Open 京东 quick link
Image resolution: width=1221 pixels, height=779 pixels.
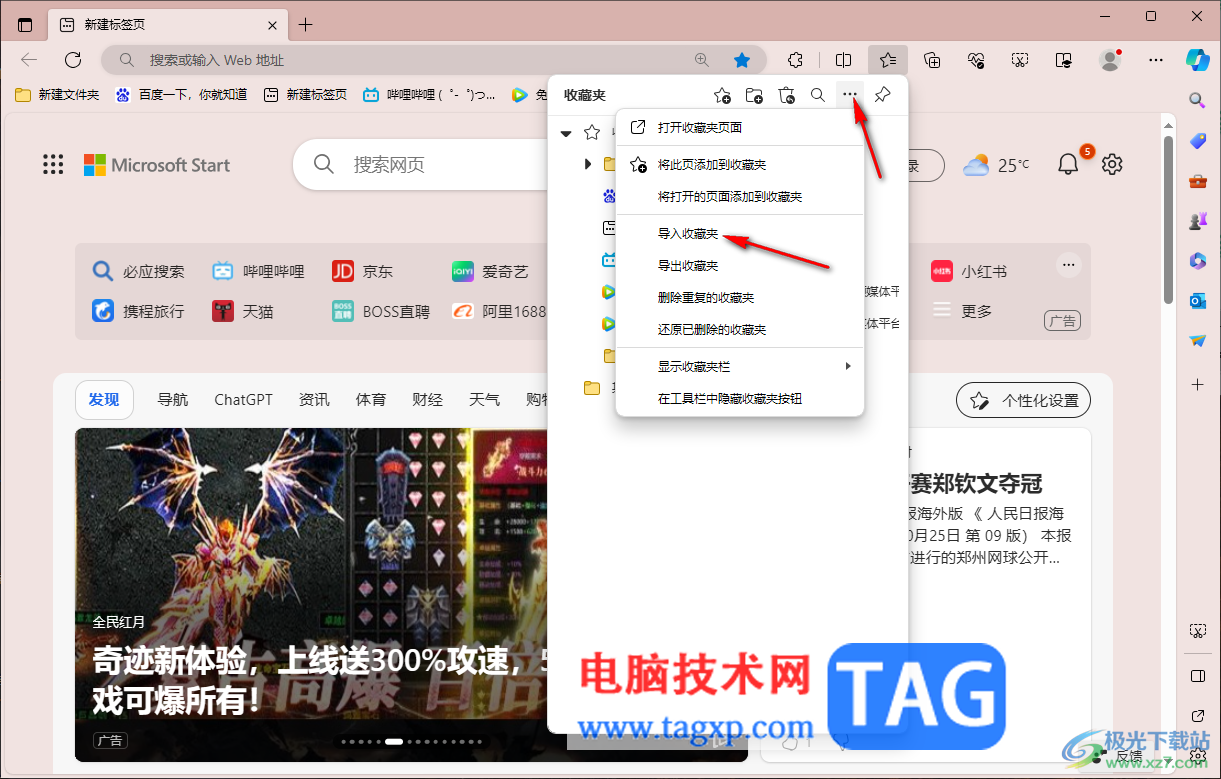tap(363, 271)
